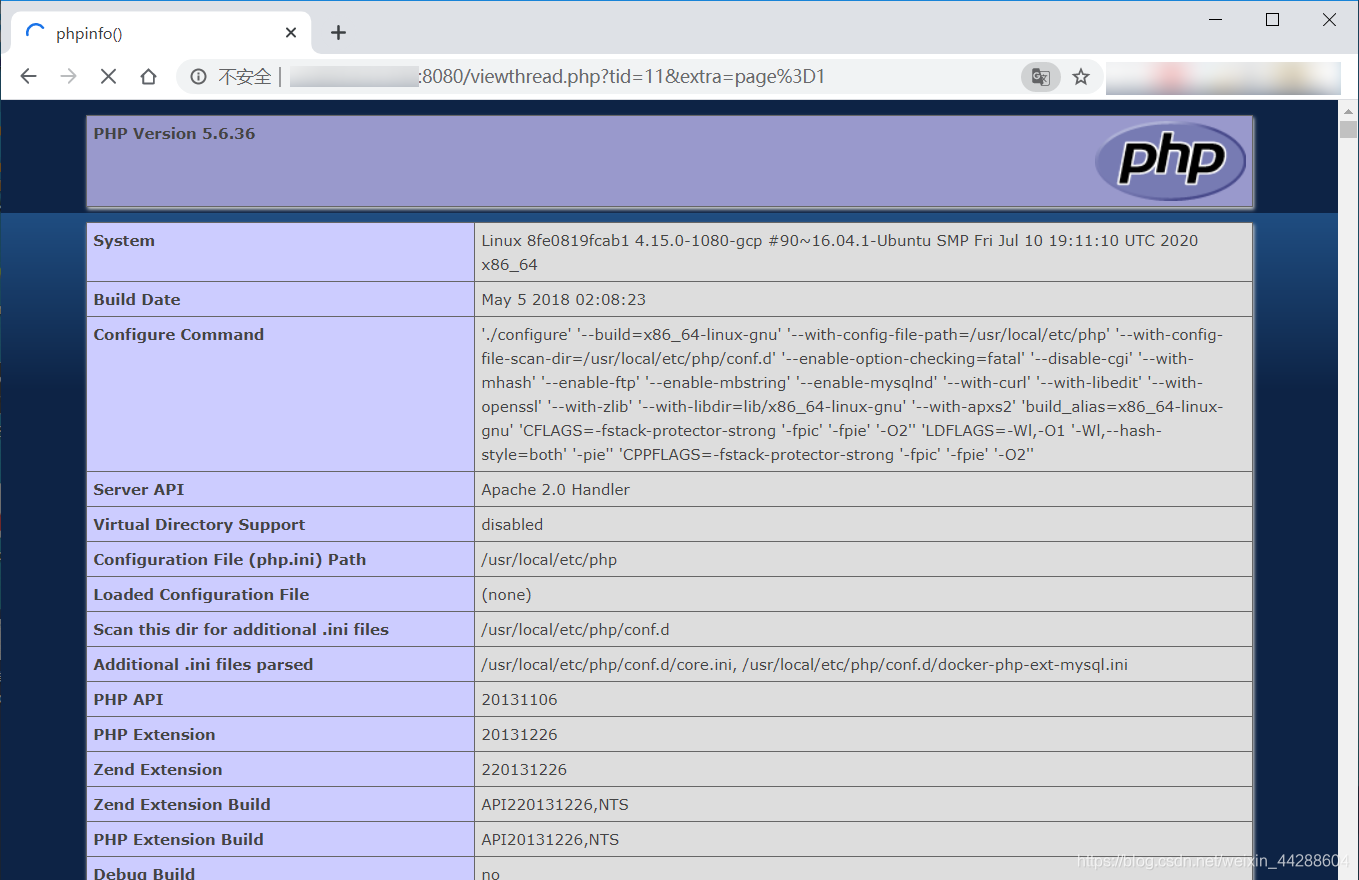Click the /usr/local/etc/php path value

pyautogui.click(x=549, y=560)
